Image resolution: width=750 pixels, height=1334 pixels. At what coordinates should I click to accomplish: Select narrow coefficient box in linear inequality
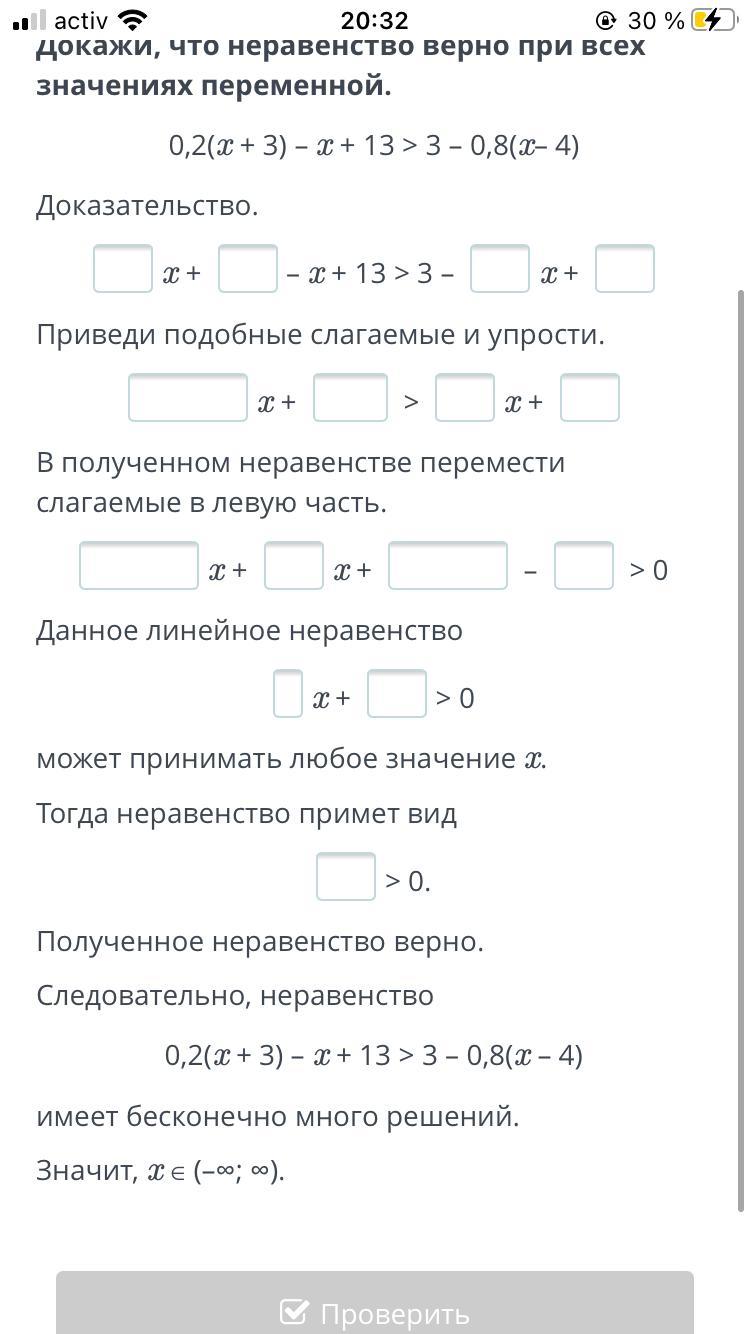click(288, 693)
